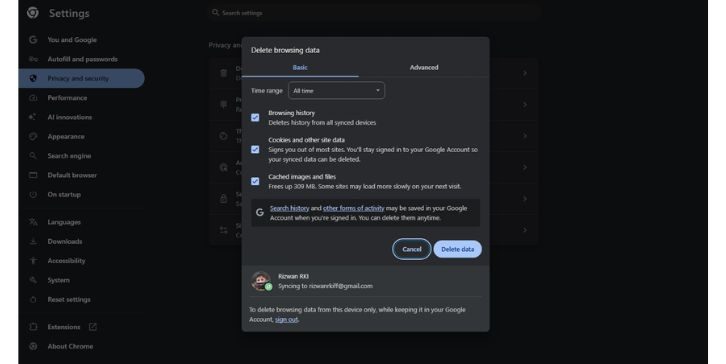Click the Performance gauge icon
Screen dimensions: 726x364
33,98
